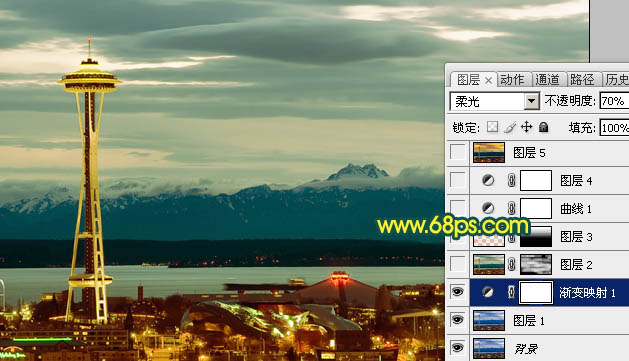Click the link chain icon of 图层 2

511,264
